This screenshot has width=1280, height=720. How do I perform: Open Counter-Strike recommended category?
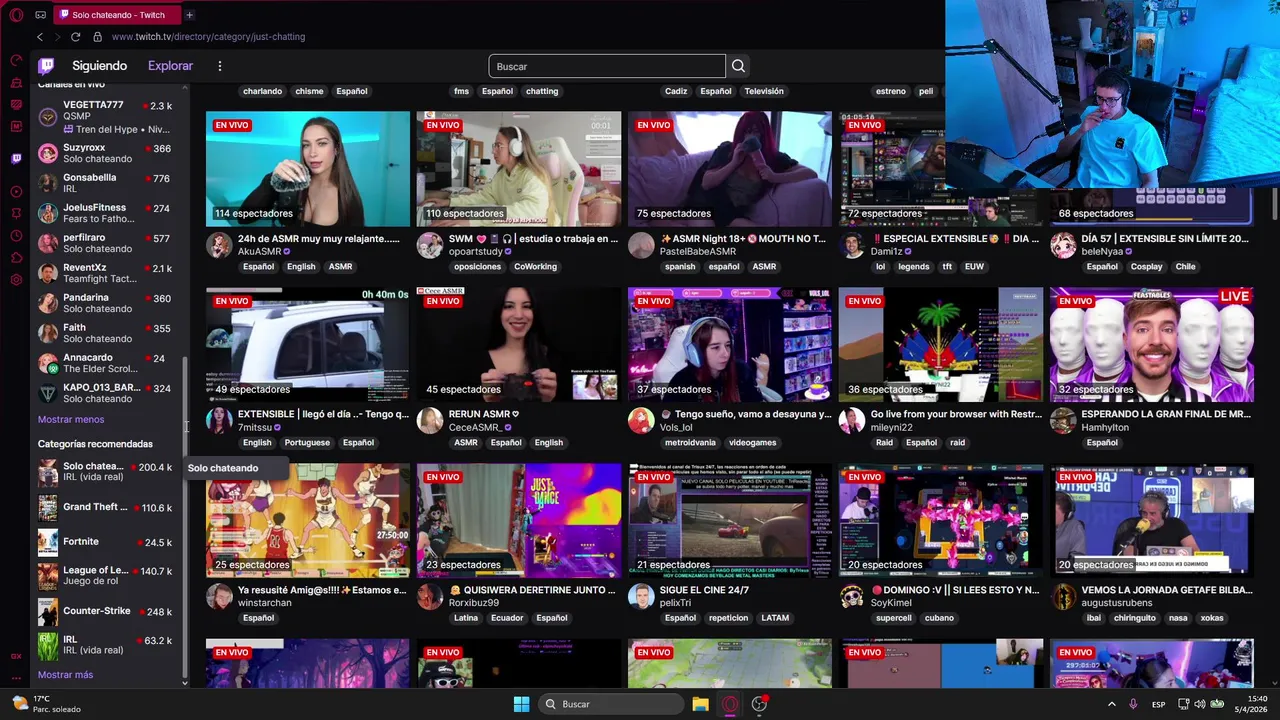(x=108, y=611)
